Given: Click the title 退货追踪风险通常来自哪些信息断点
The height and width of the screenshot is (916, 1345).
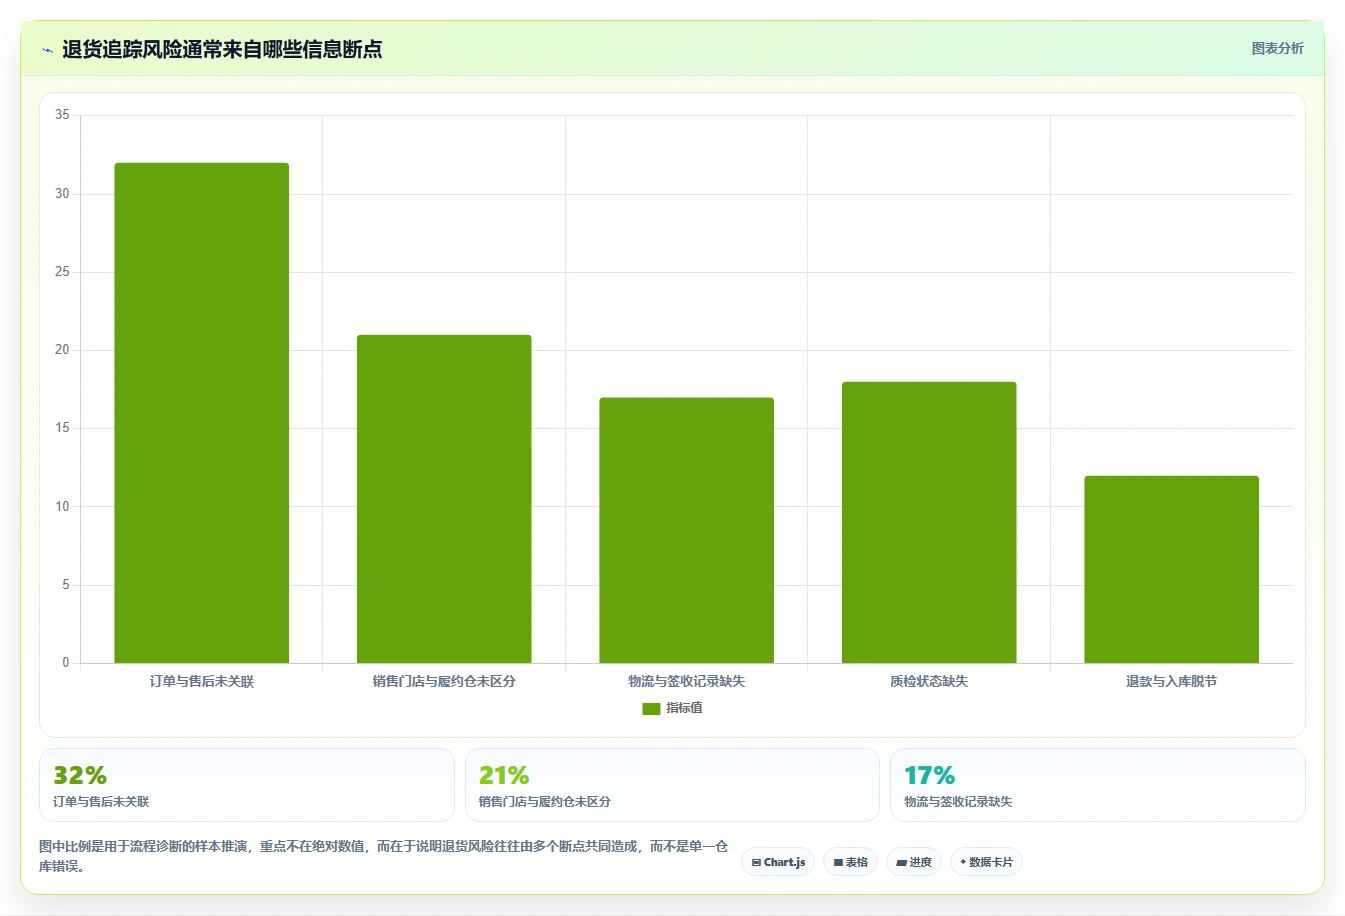Looking at the screenshot, I should click(222, 49).
